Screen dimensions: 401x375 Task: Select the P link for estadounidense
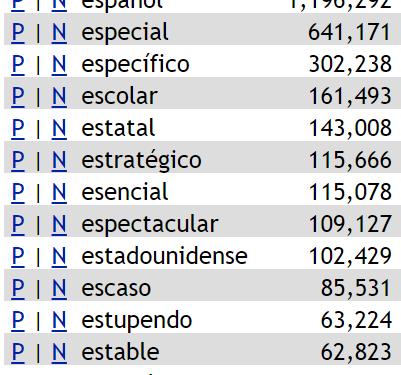click(x=18, y=256)
